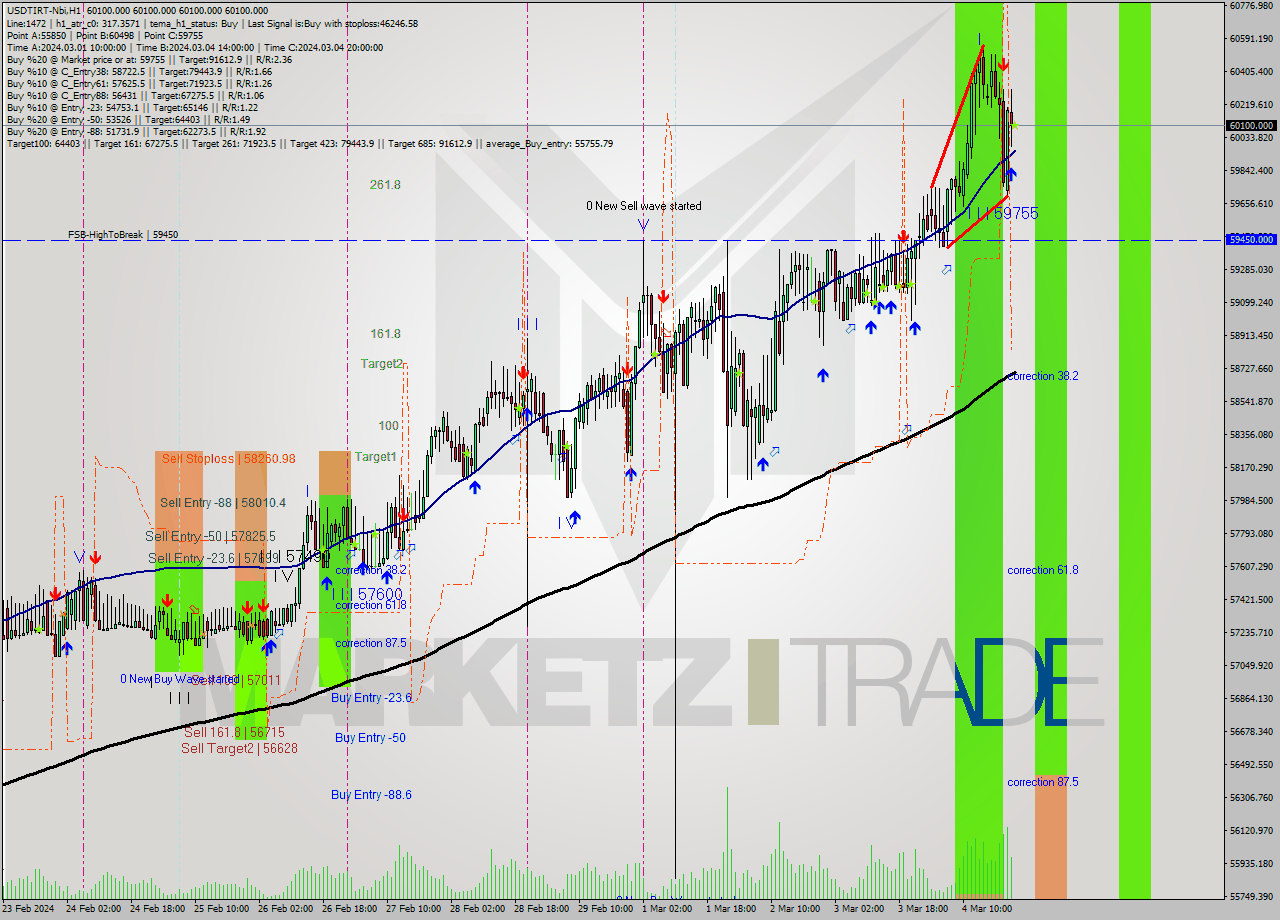Screen dimensions: 1280x920
Task: Click the '3 Mar 18:00' time axis label
Action: pos(925,909)
